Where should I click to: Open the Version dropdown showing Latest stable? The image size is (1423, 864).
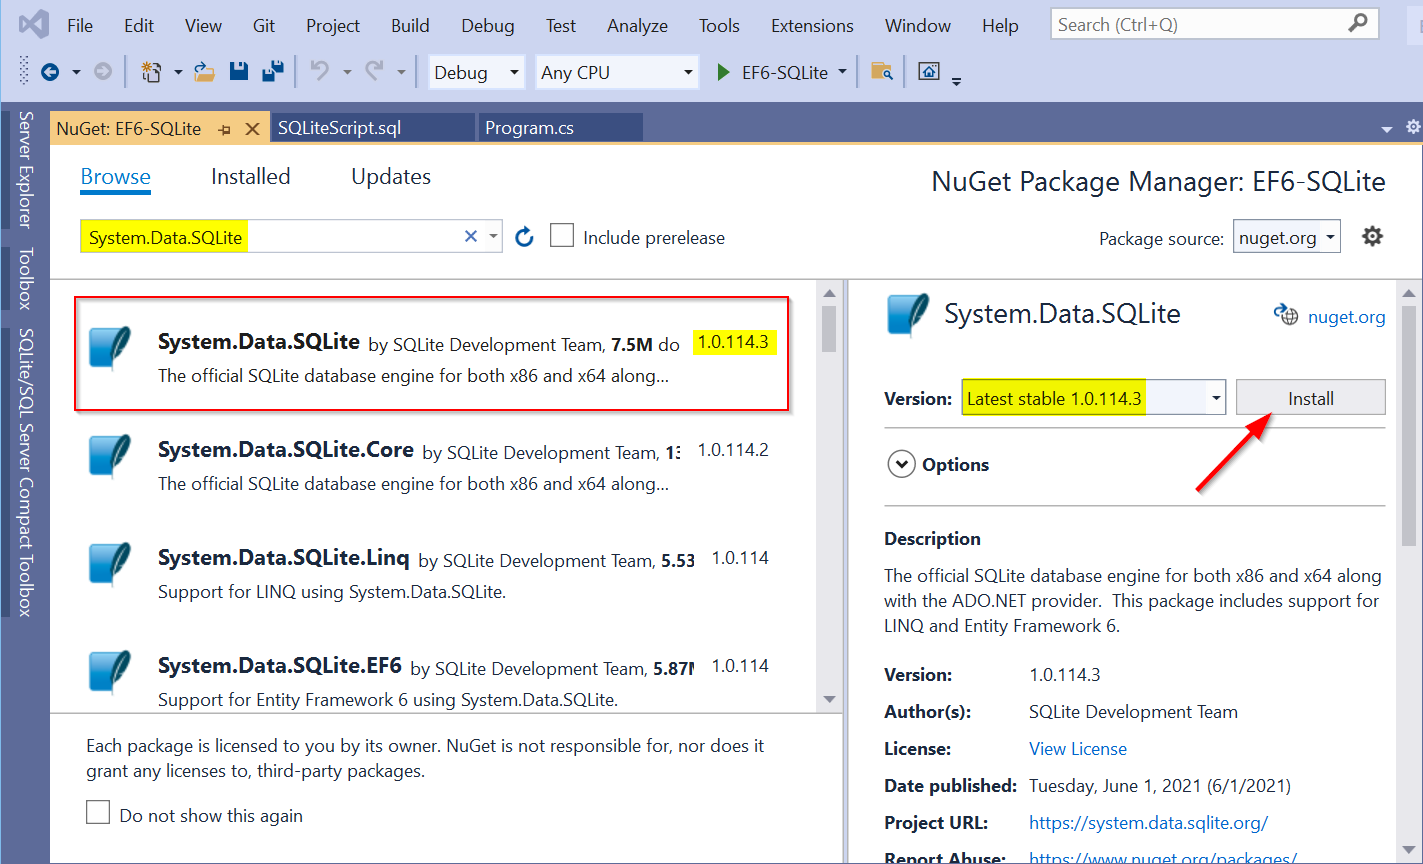(x=1093, y=397)
